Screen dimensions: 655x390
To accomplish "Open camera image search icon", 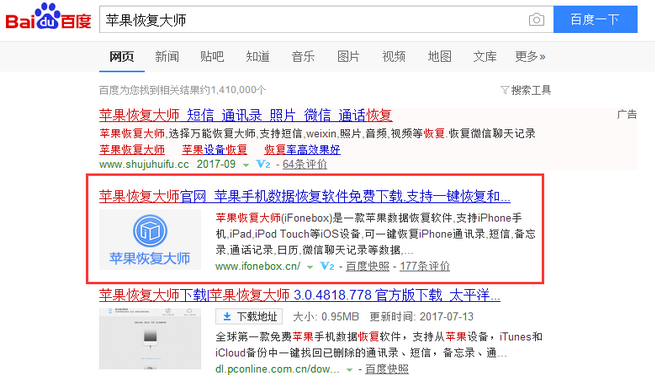I will pyautogui.click(x=536, y=20).
